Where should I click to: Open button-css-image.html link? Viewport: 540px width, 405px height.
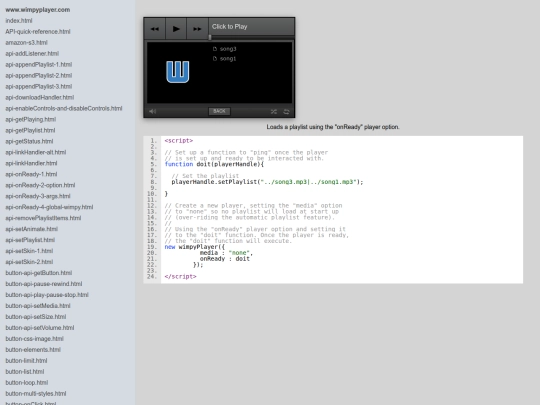click(x=34, y=339)
